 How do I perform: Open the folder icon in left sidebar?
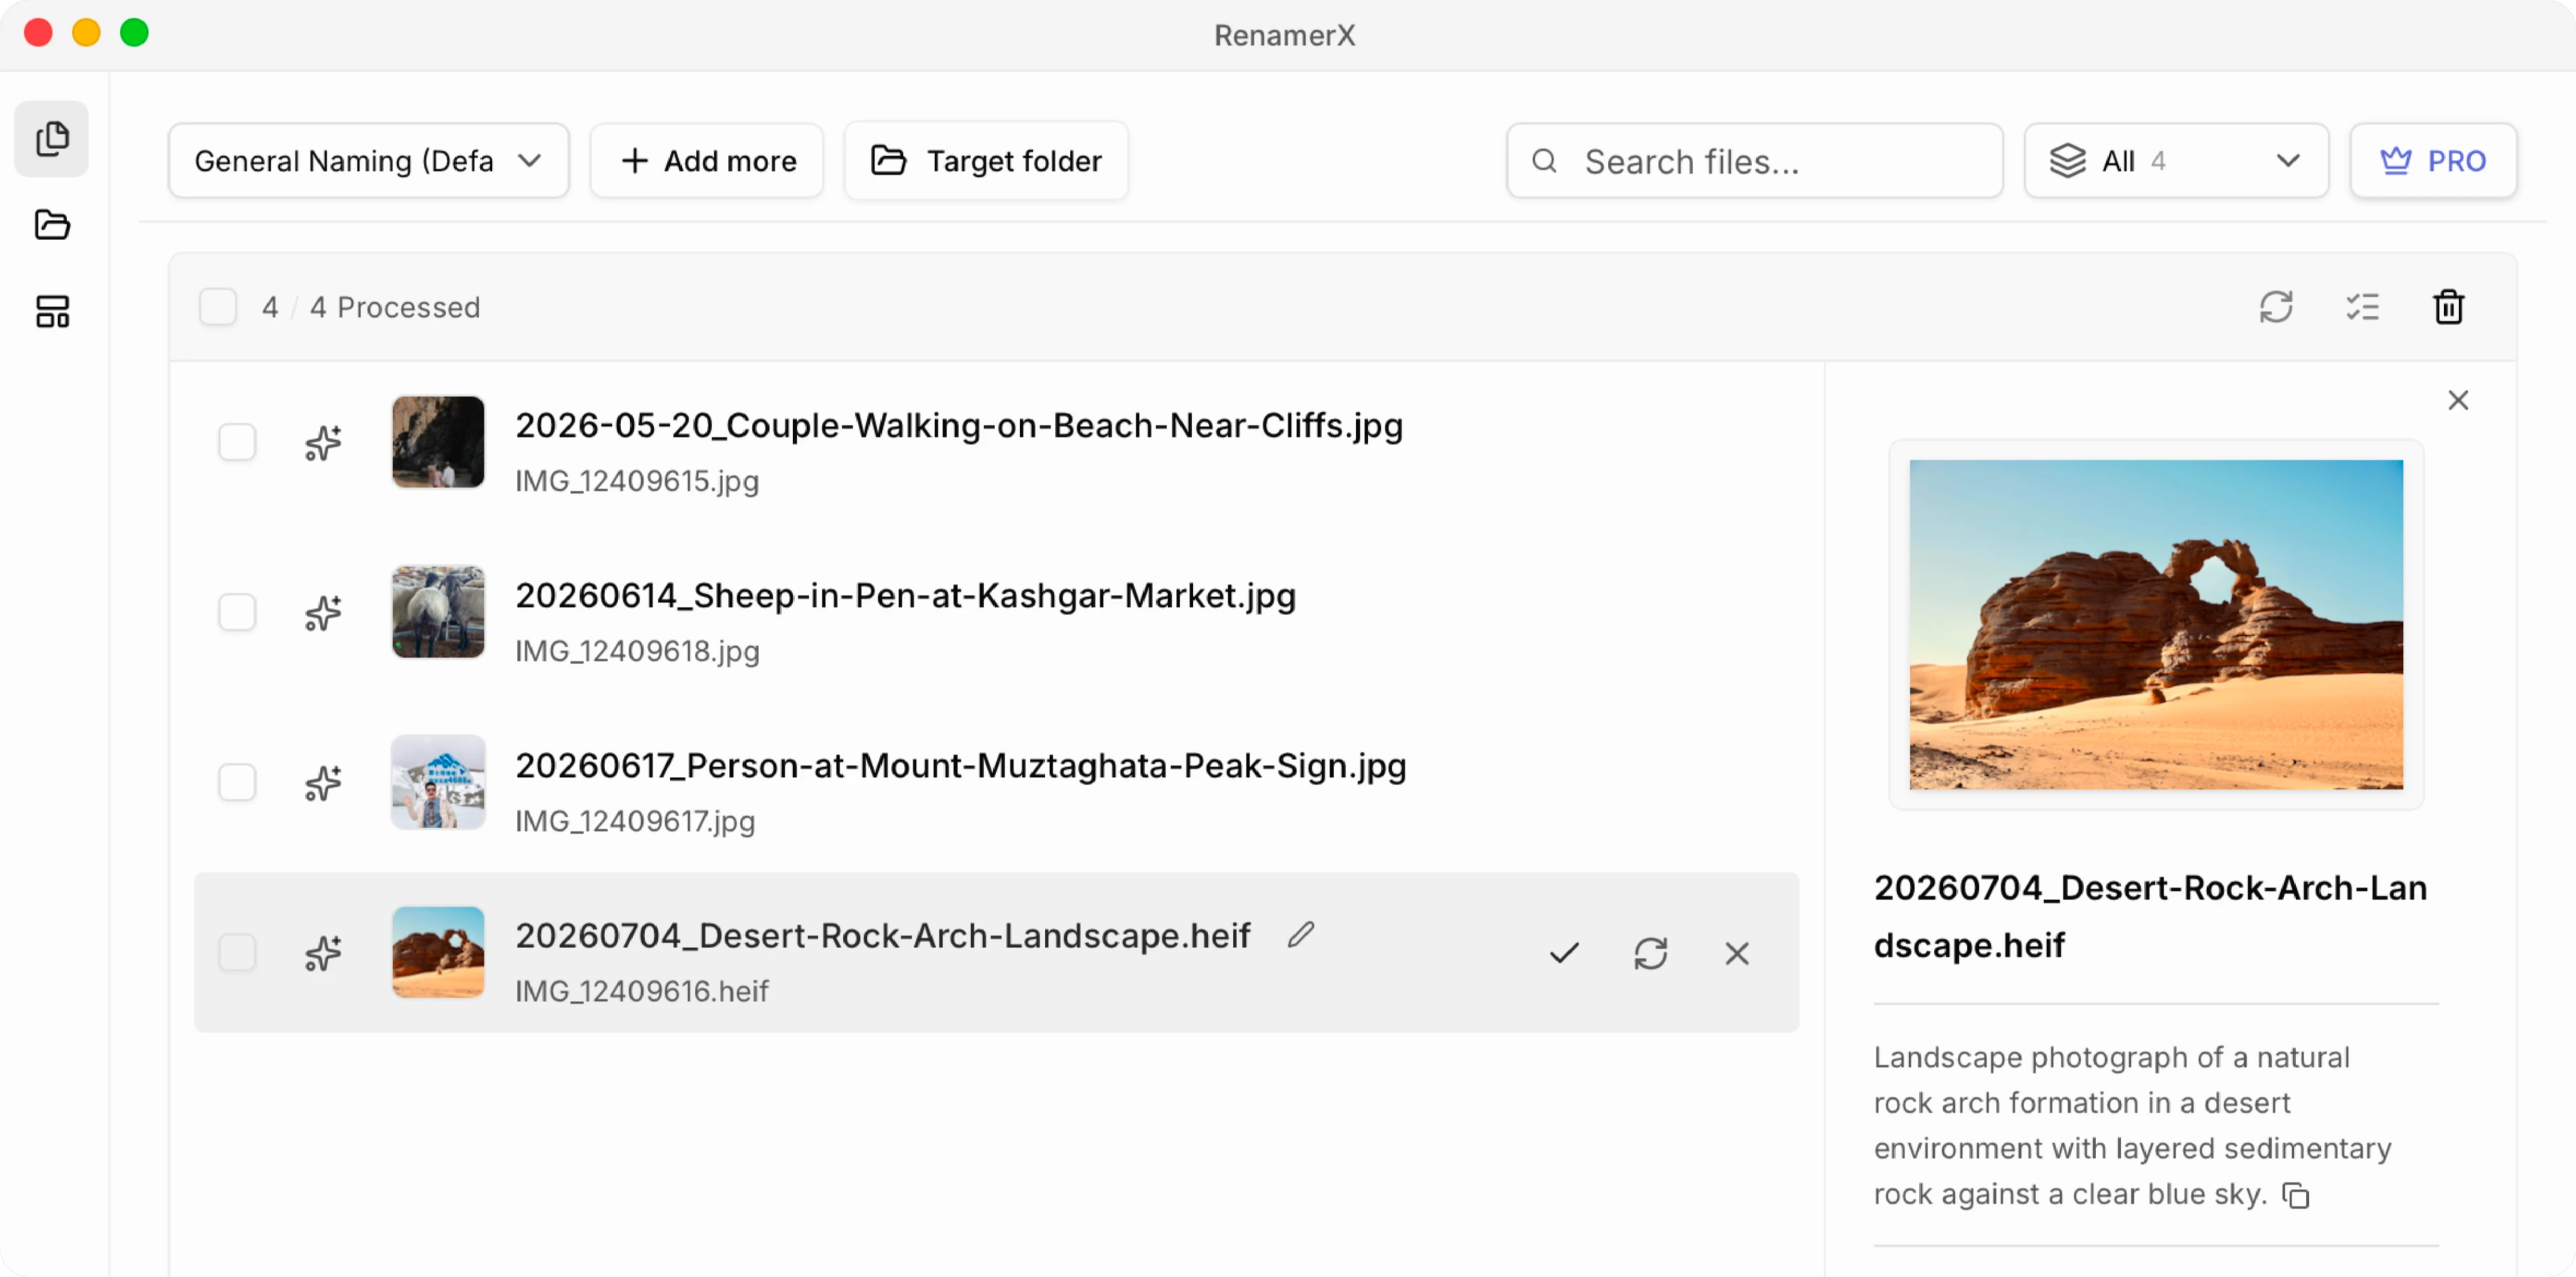point(52,225)
